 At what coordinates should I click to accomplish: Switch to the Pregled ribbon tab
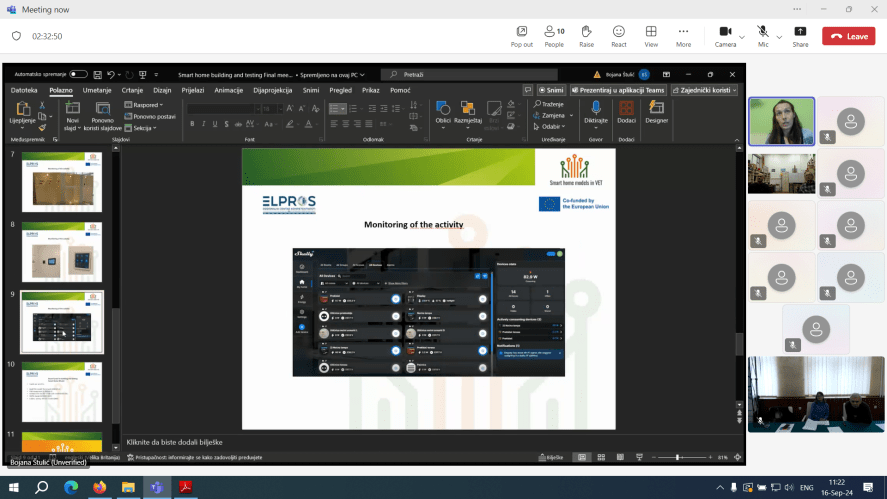point(341,90)
